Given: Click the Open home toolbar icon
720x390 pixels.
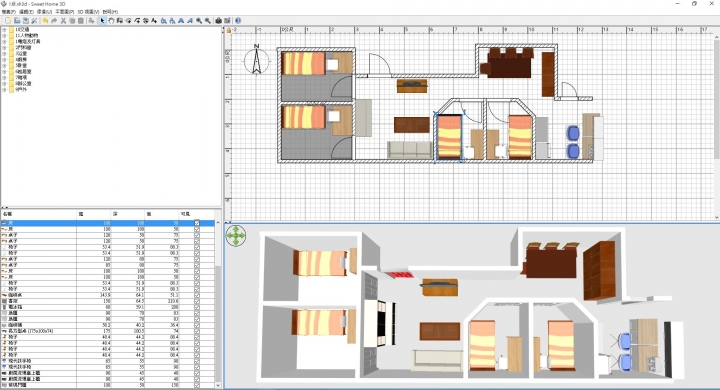Looking at the screenshot, I should coord(17,21).
